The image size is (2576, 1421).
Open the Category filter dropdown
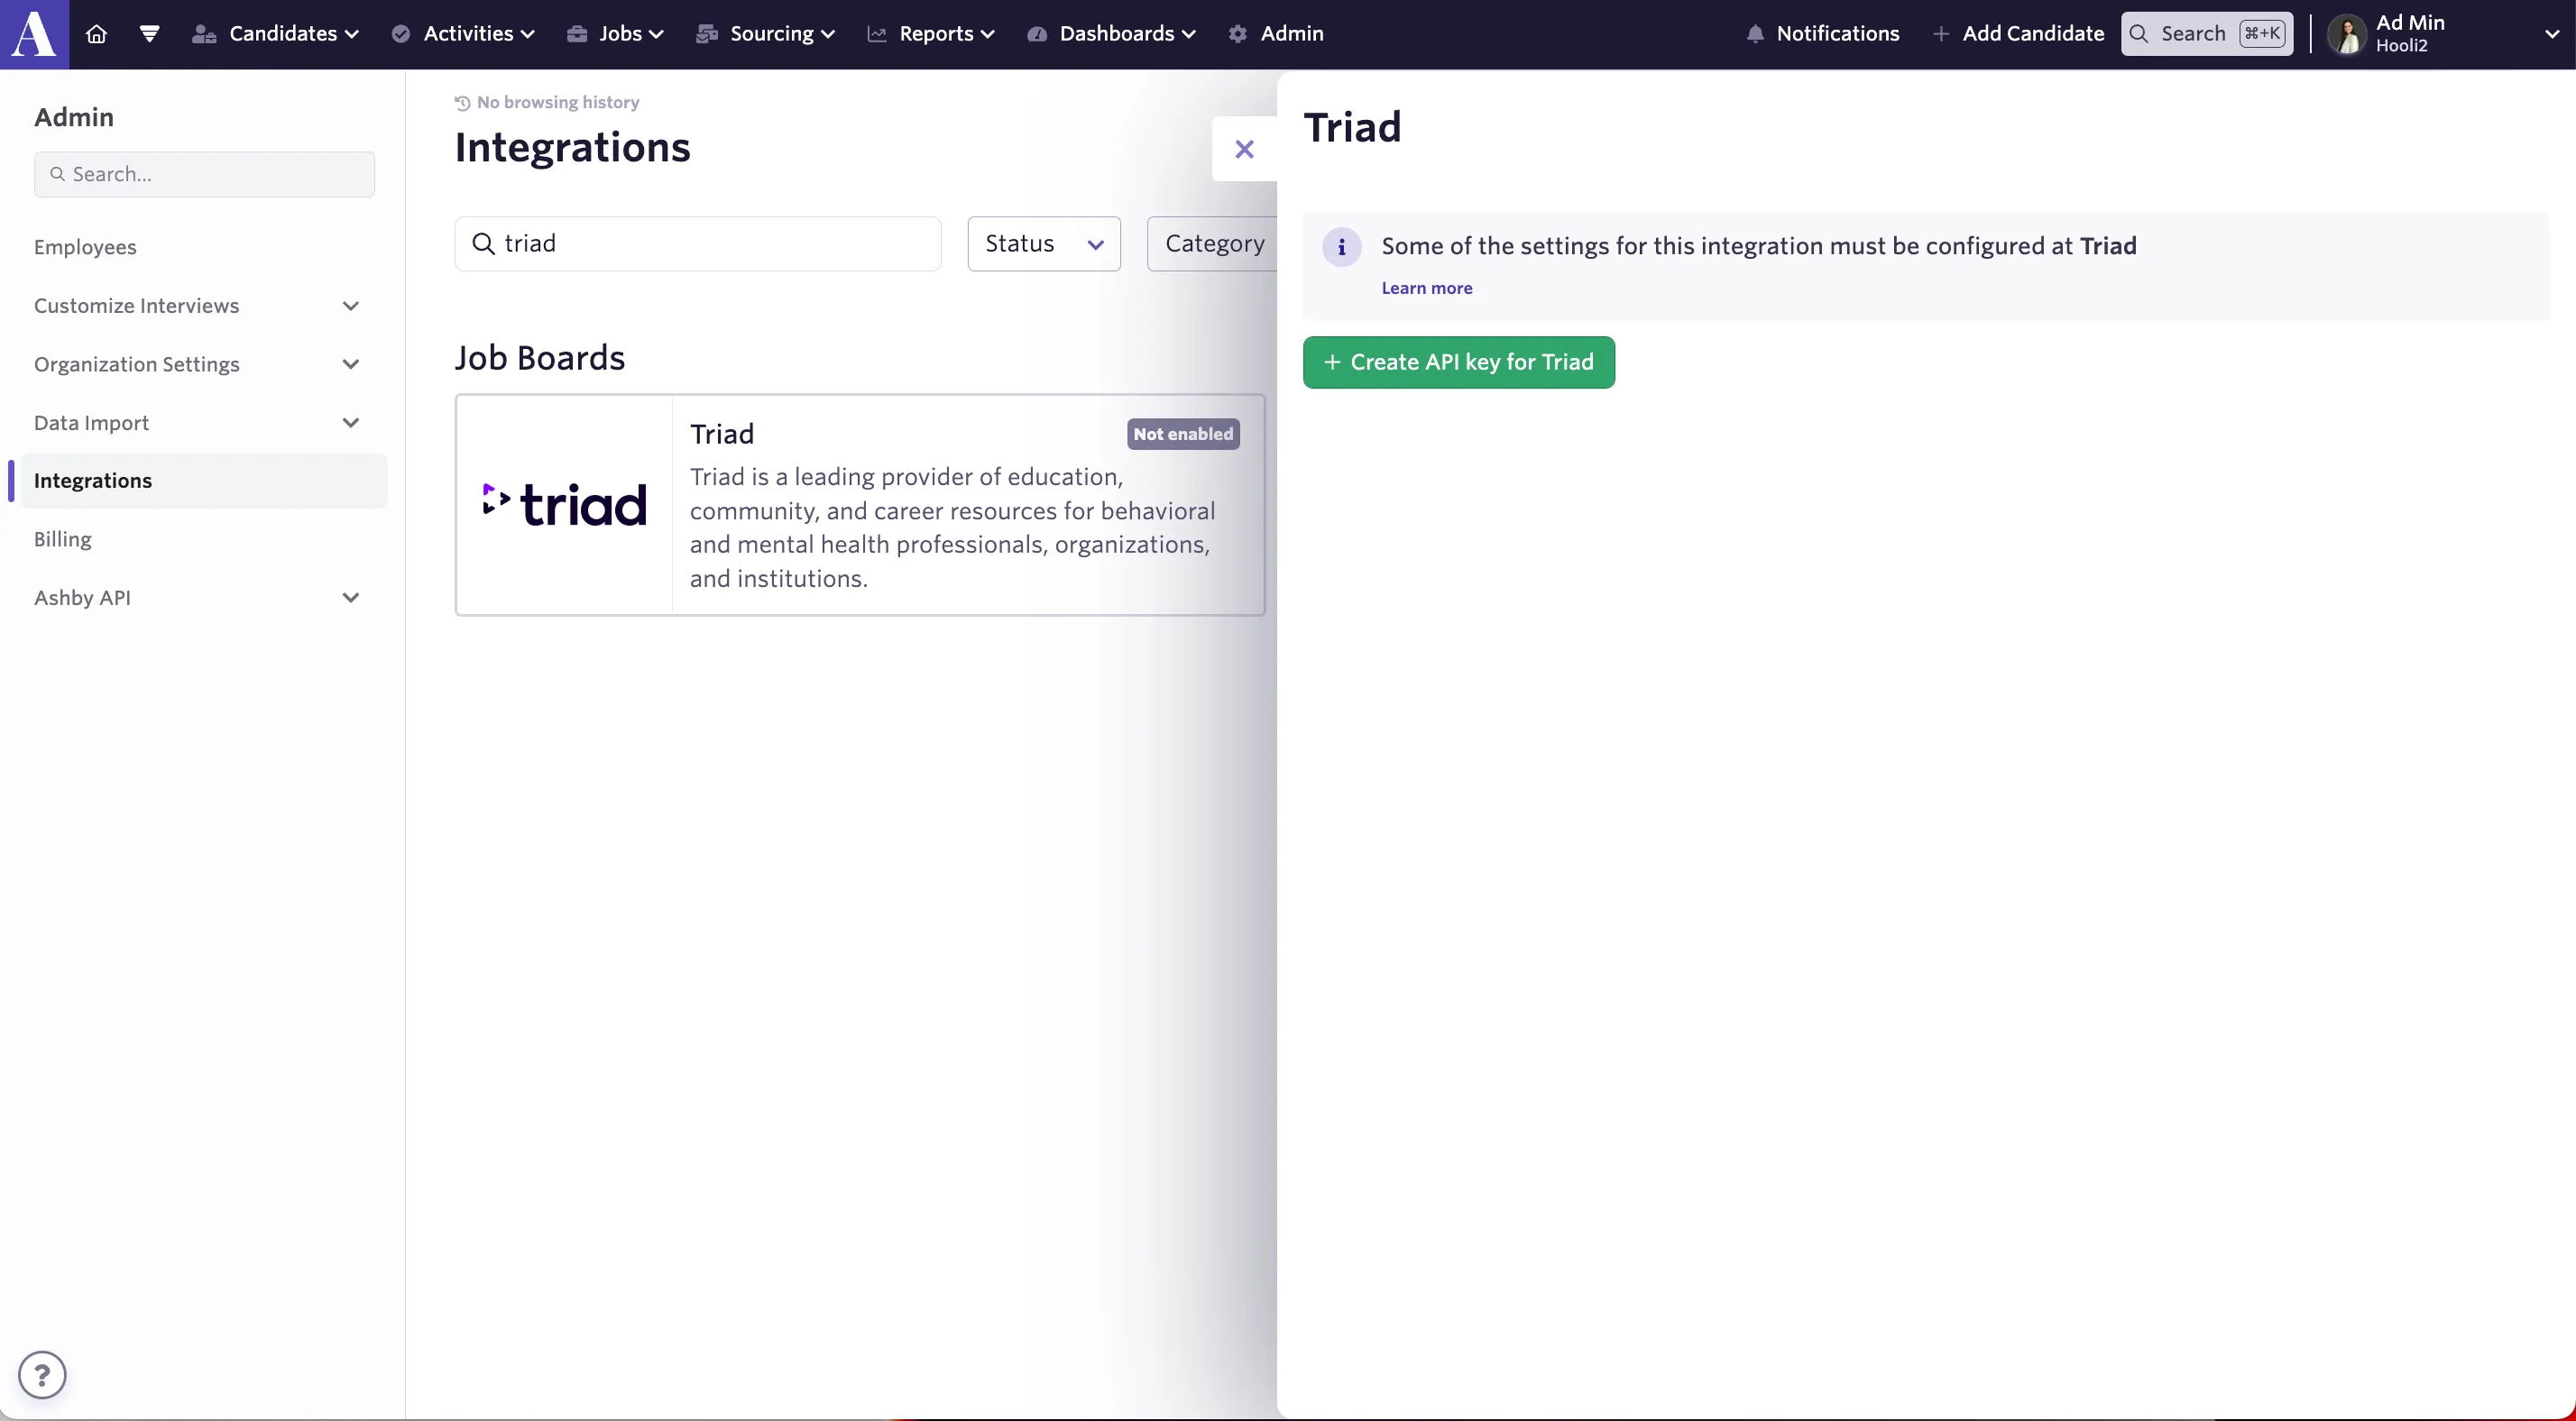pos(1212,244)
